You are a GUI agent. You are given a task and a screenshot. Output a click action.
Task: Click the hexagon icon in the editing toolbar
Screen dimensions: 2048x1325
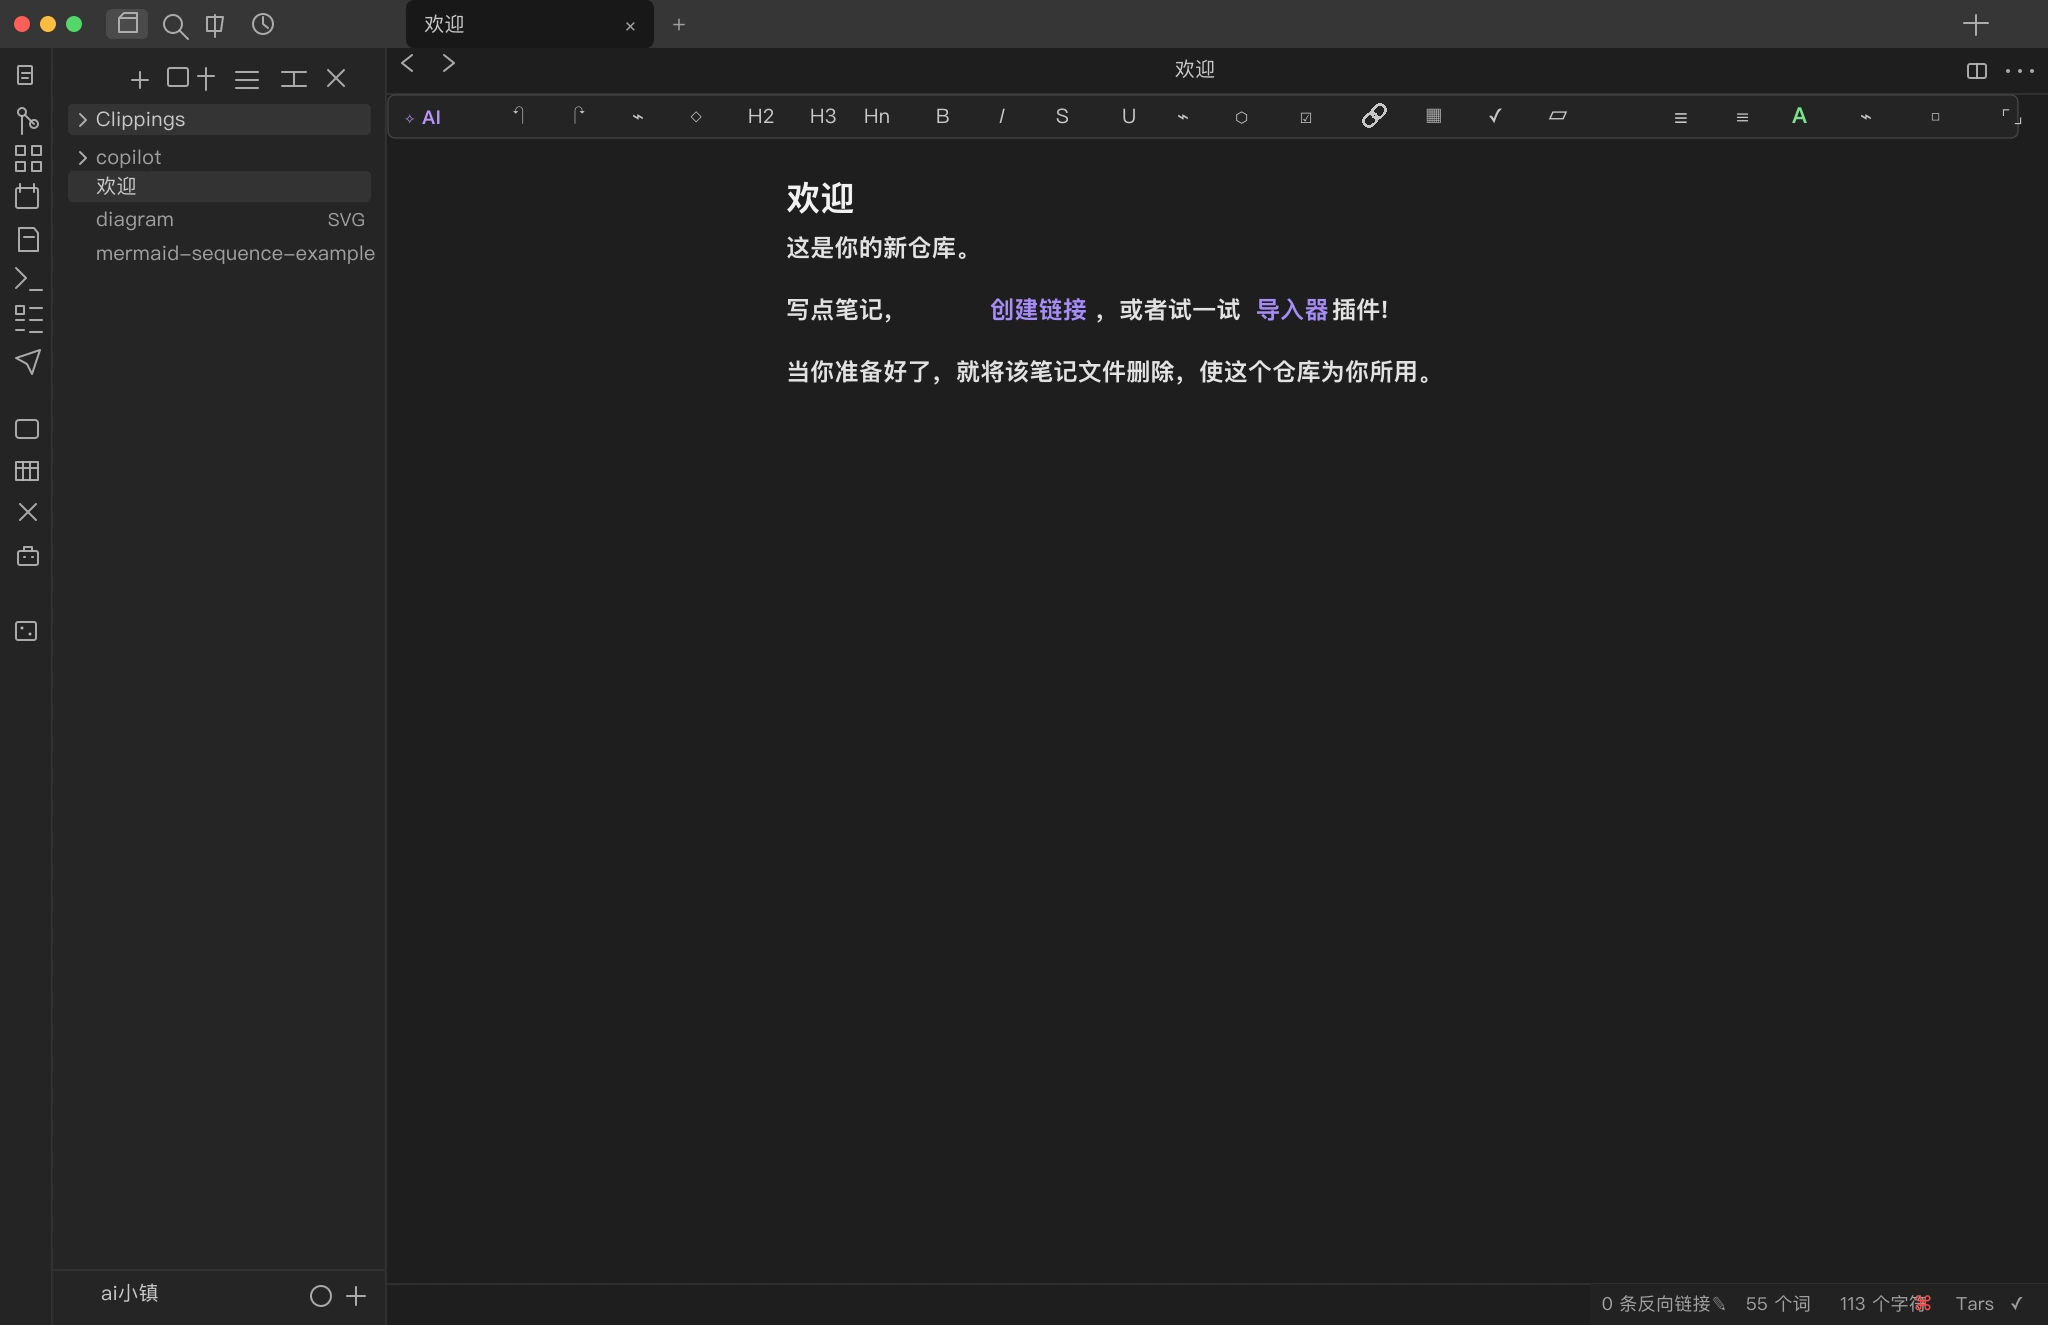coord(1241,117)
